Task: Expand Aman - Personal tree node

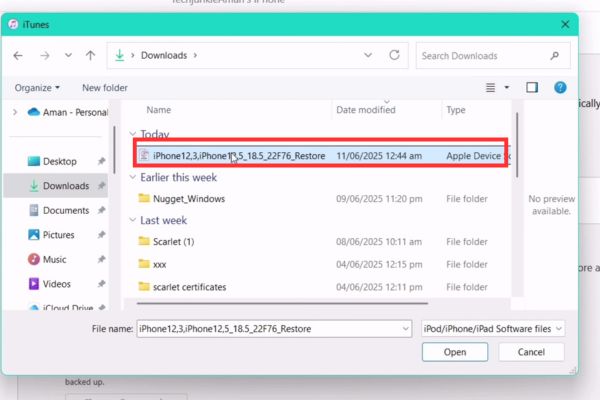Action: (x=15, y=112)
